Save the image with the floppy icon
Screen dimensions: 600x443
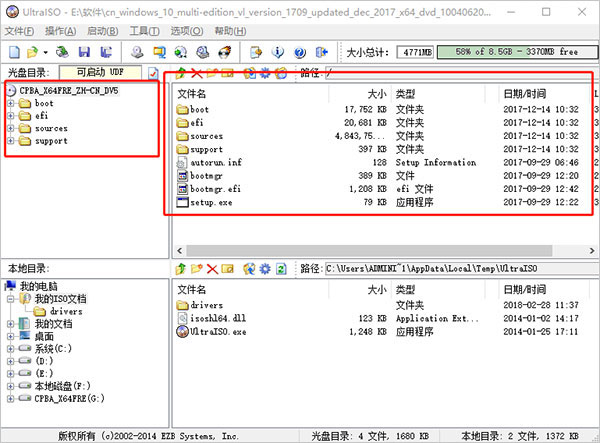click(x=84, y=52)
